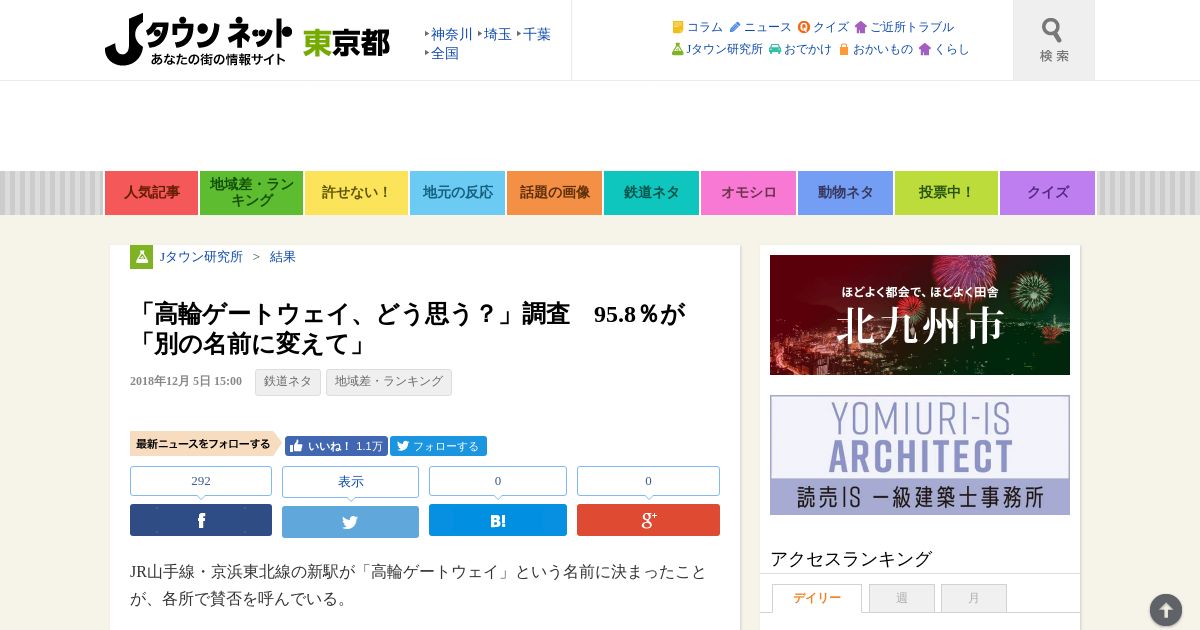The width and height of the screenshot is (1200, 630).
Task: Click the Jタウン研究所 breadcrumb link
Action: [201, 257]
